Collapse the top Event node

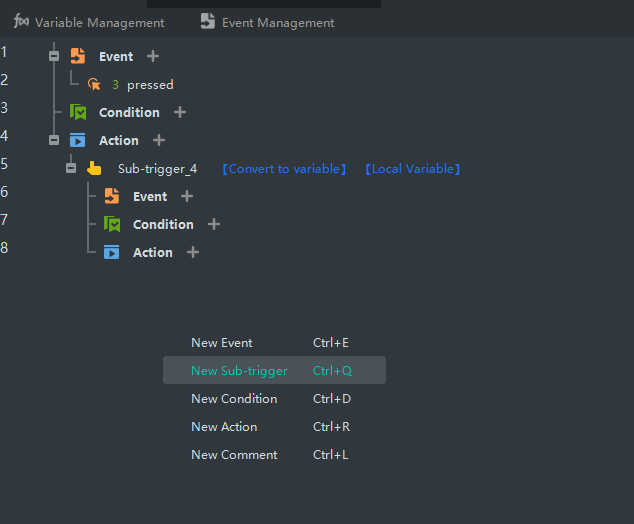coord(54,57)
